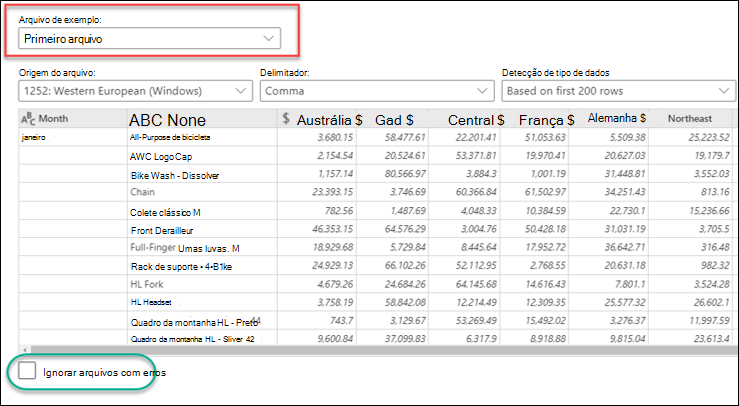
Task: Click the 743.7 value
Action: coord(342,321)
